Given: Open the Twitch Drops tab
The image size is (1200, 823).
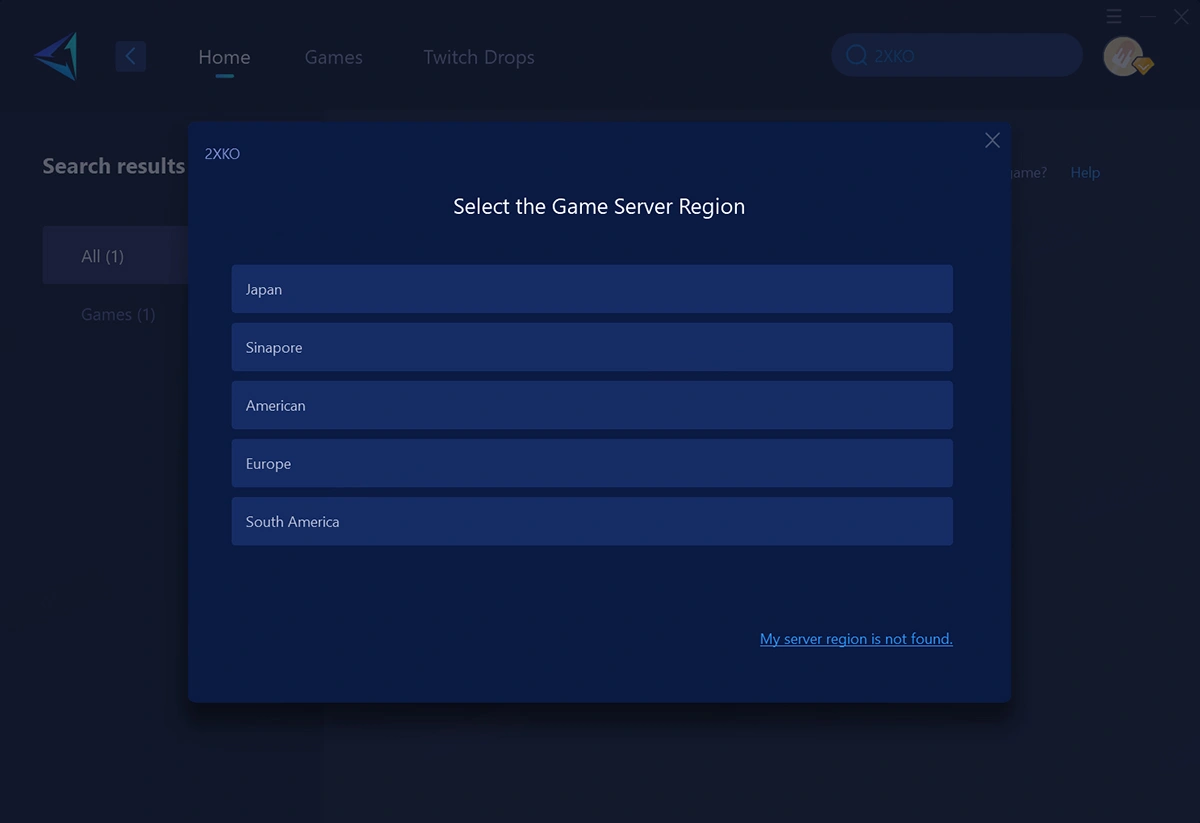Looking at the screenshot, I should (479, 57).
